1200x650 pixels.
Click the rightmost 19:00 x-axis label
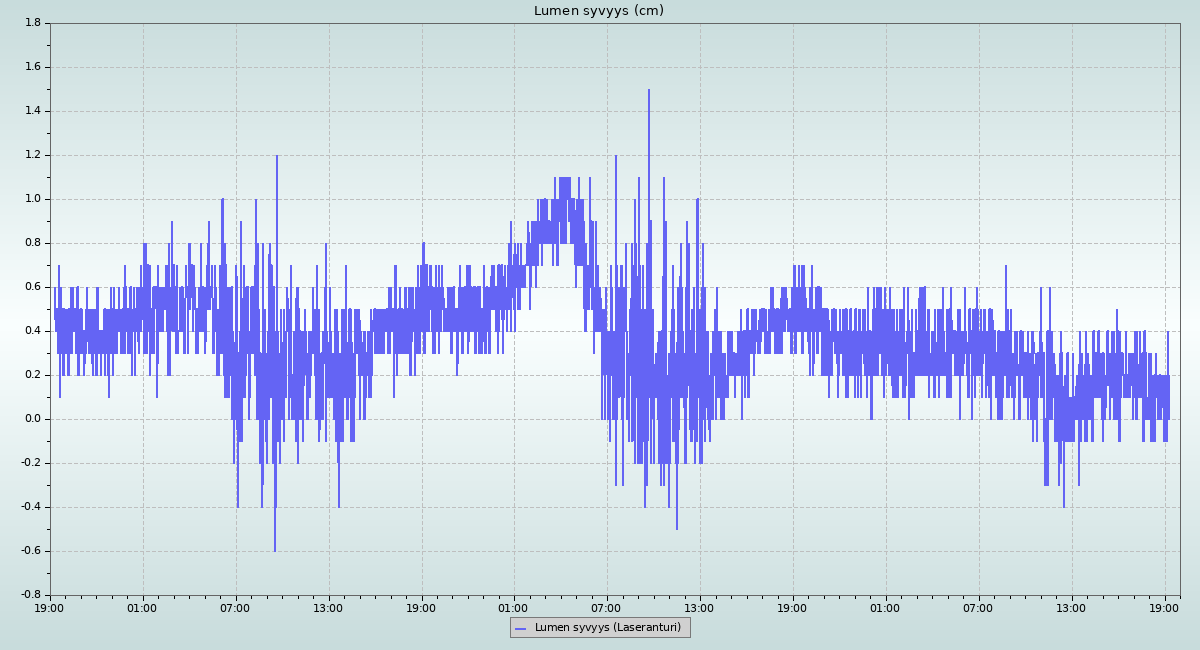tap(1165, 607)
